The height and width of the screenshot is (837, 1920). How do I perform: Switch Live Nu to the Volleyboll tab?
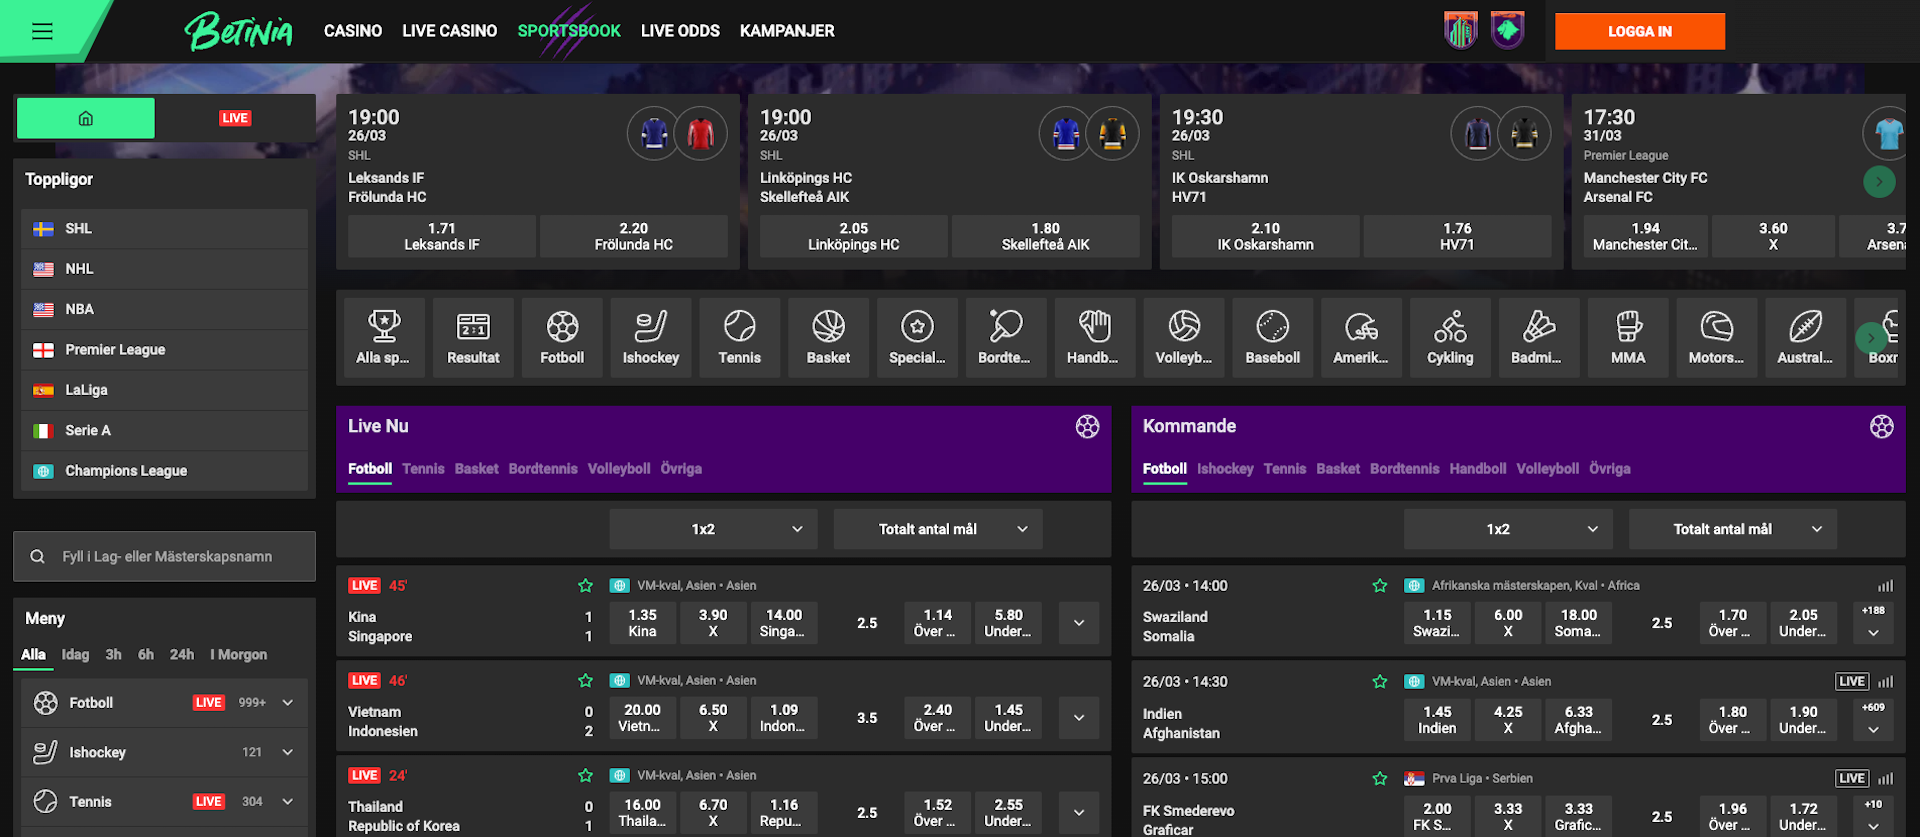(619, 469)
